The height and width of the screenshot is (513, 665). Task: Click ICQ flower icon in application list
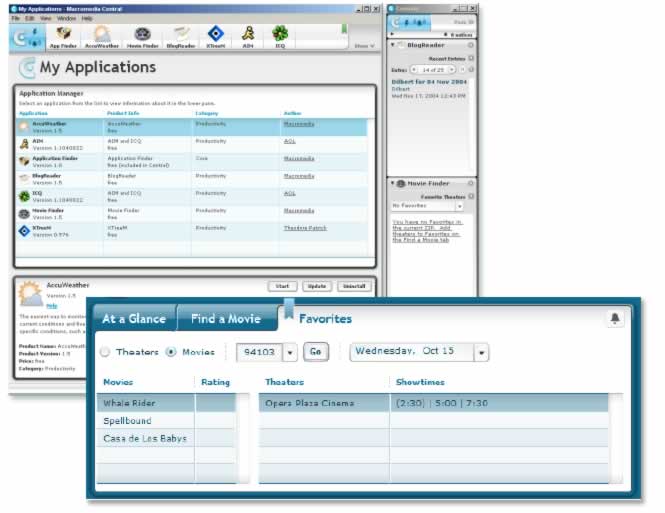[x=24, y=196]
